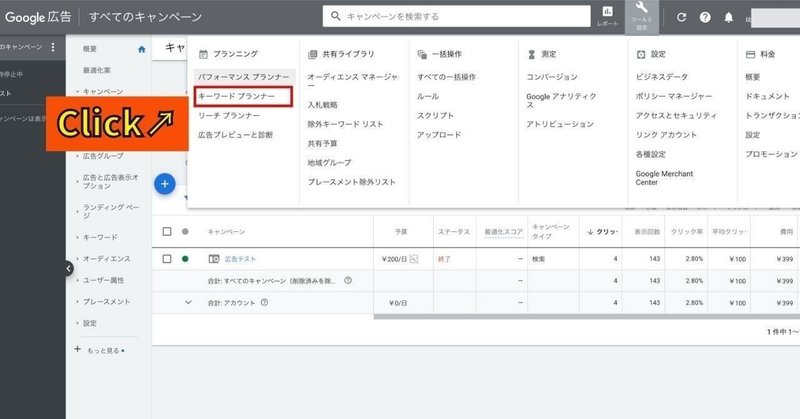Open the 広告テスト campaign link
This screenshot has width=800, height=419.
(240, 259)
